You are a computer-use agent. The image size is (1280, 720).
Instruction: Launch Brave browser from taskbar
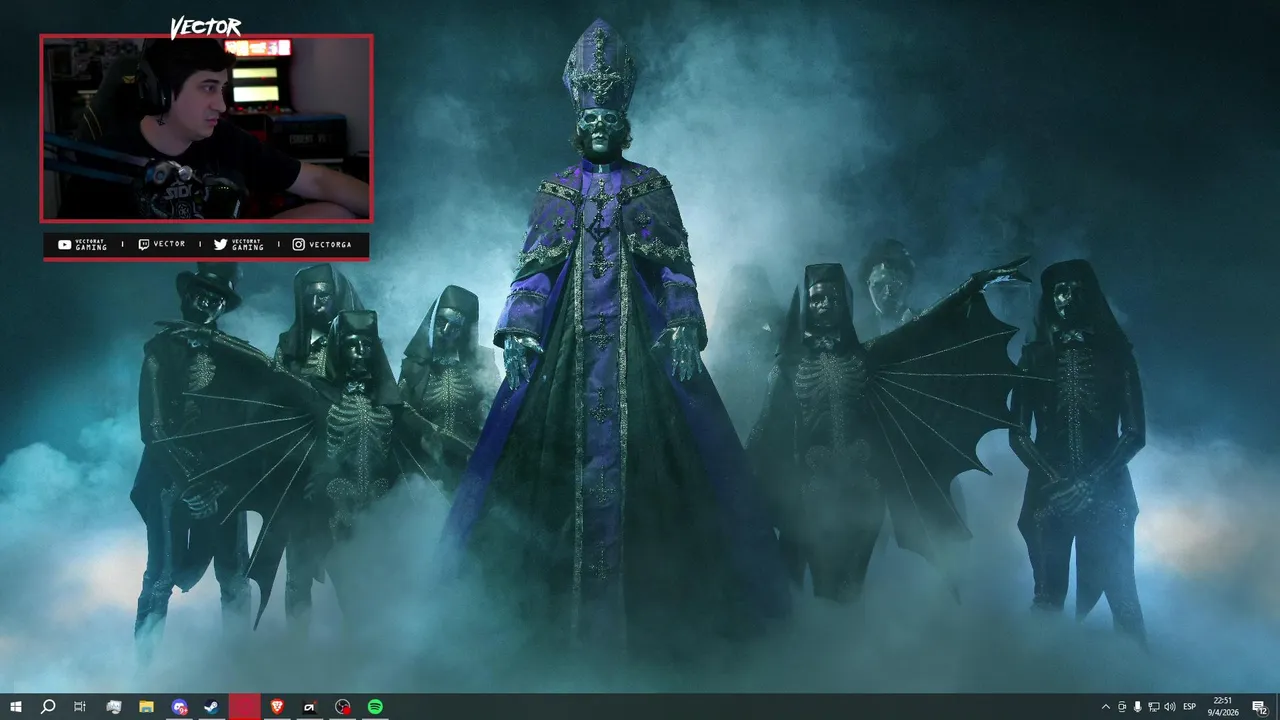coord(277,707)
